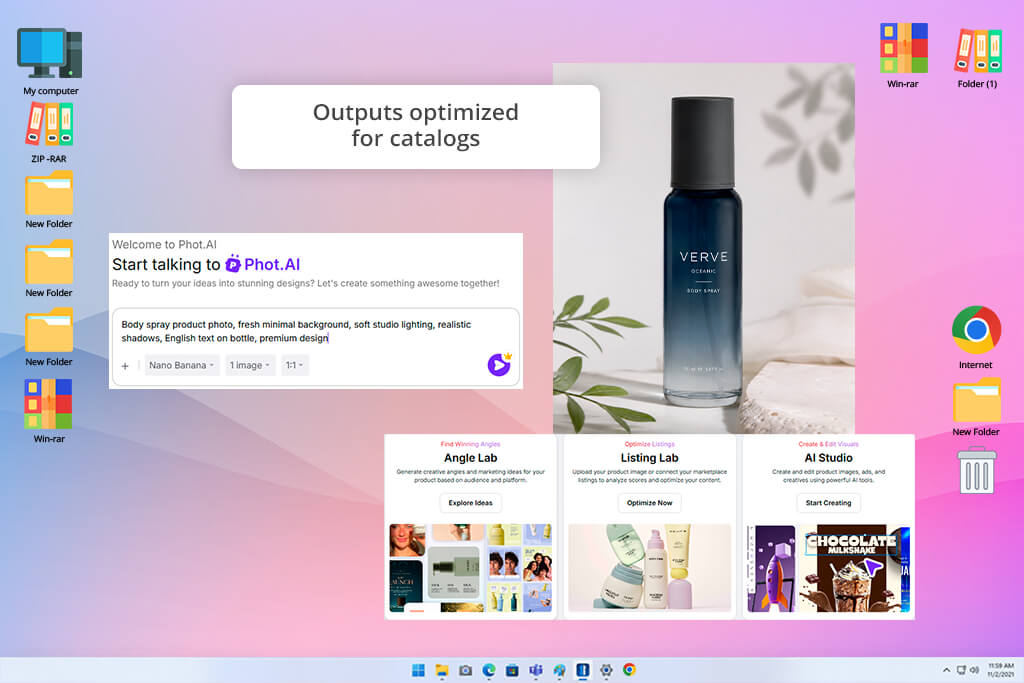Click the Phot.AI logo icon
This screenshot has width=1024, height=683.
click(233, 264)
